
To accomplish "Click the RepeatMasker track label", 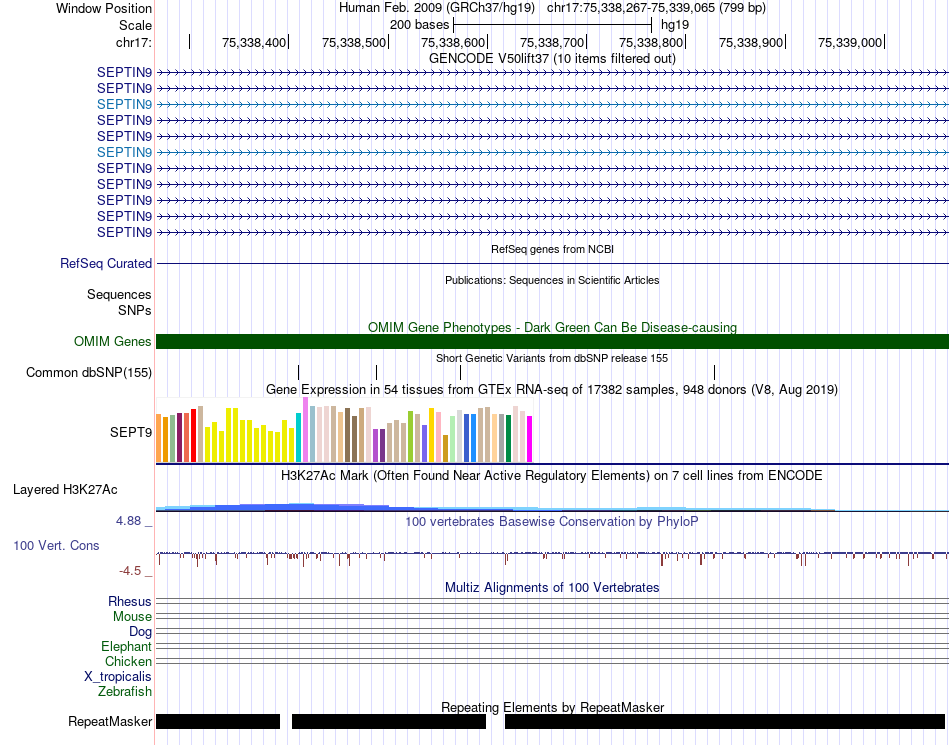I will (x=110, y=721).
